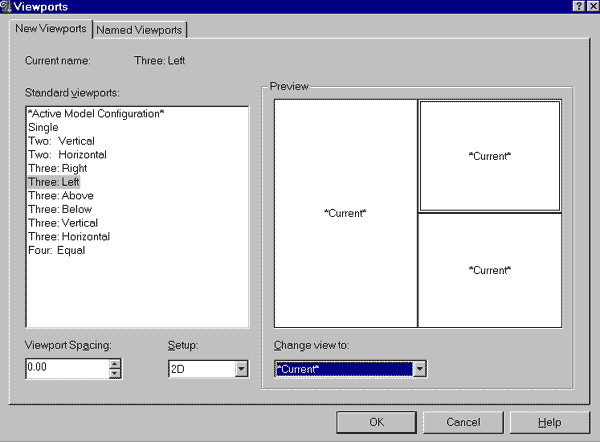600x442 pixels.
Task: Expand the Change view to dropdown
Action: (420, 369)
